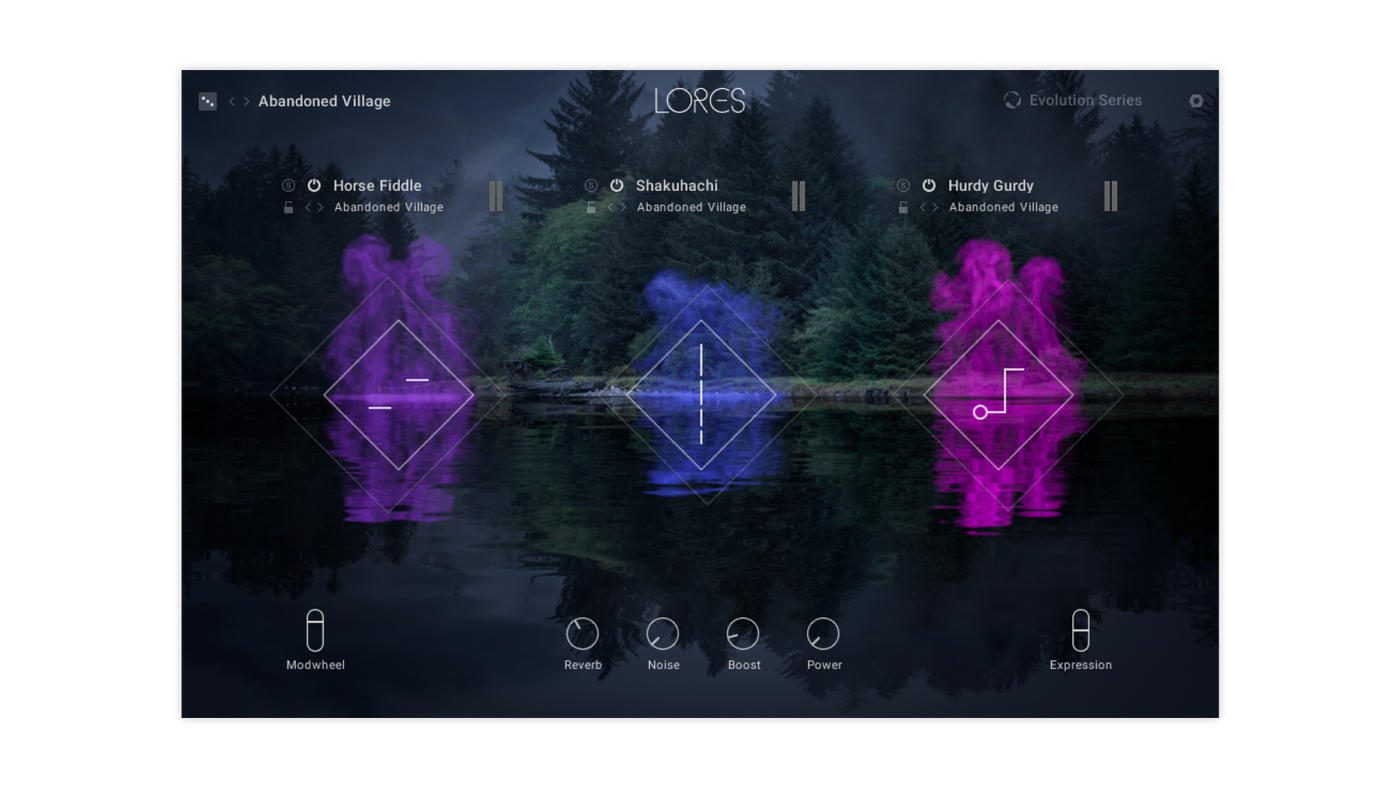The width and height of the screenshot is (1400, 788).
Task: Click the Reverb knob
Action: point(582,633)
